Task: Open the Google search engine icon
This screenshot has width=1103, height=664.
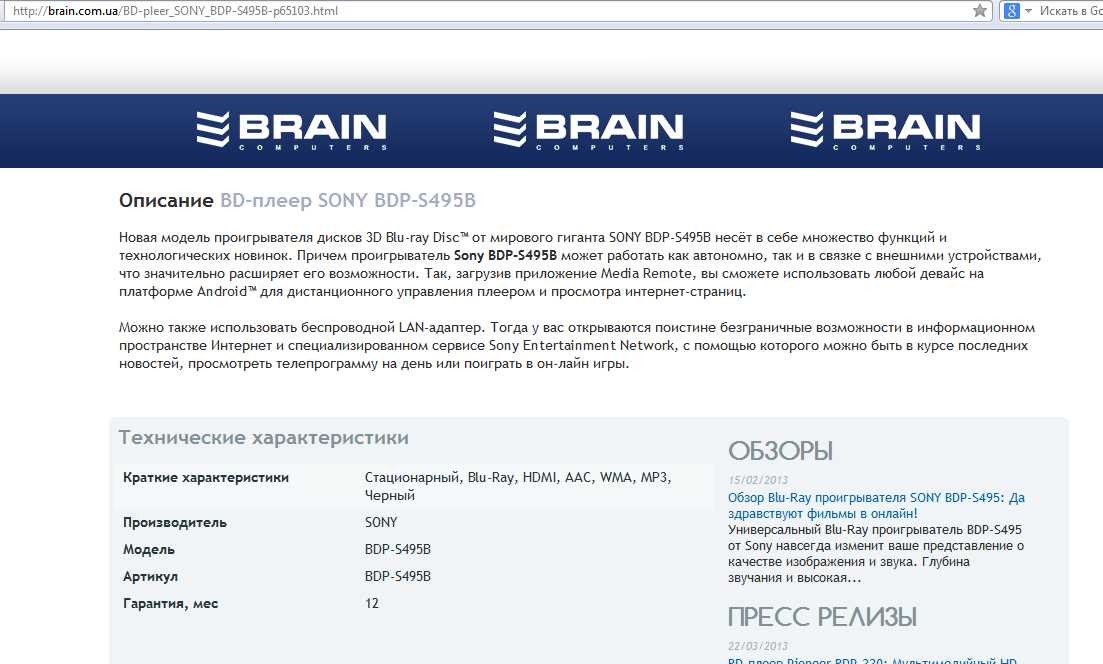Action: (x=1012, y=11)
